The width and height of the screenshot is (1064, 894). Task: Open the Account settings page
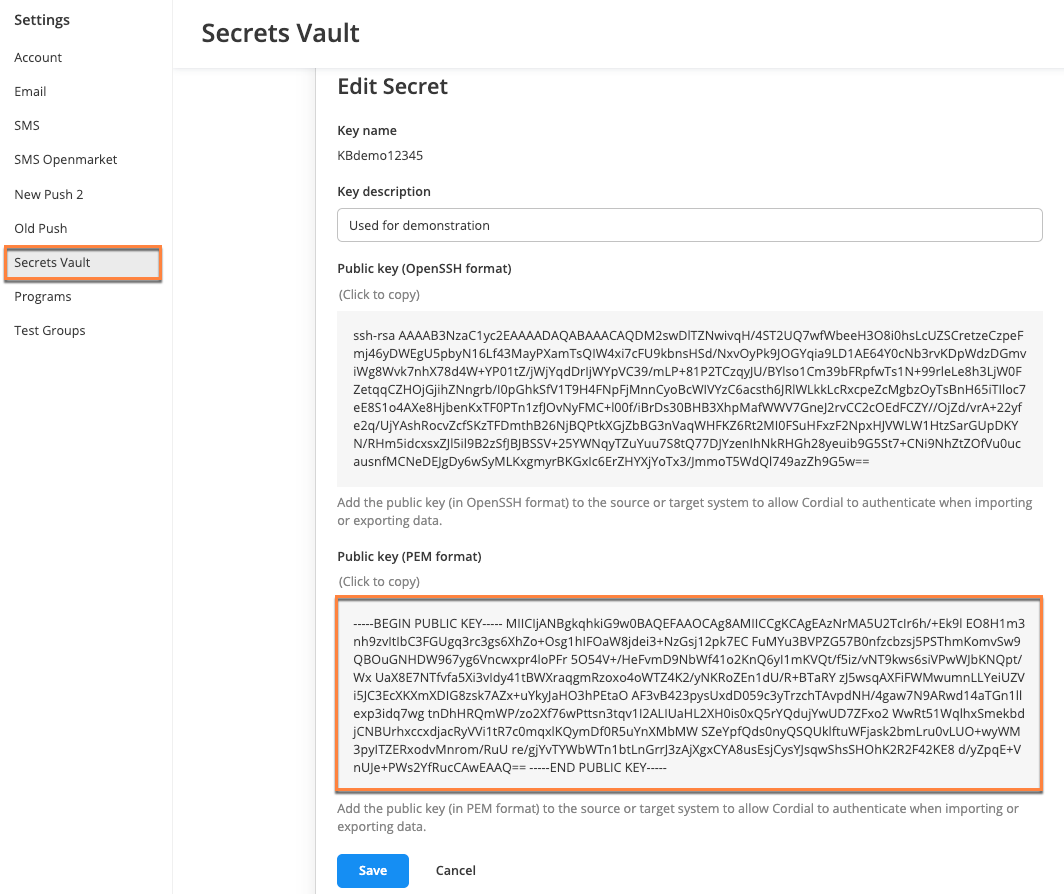pyautogui.click(x=38, y=58)
